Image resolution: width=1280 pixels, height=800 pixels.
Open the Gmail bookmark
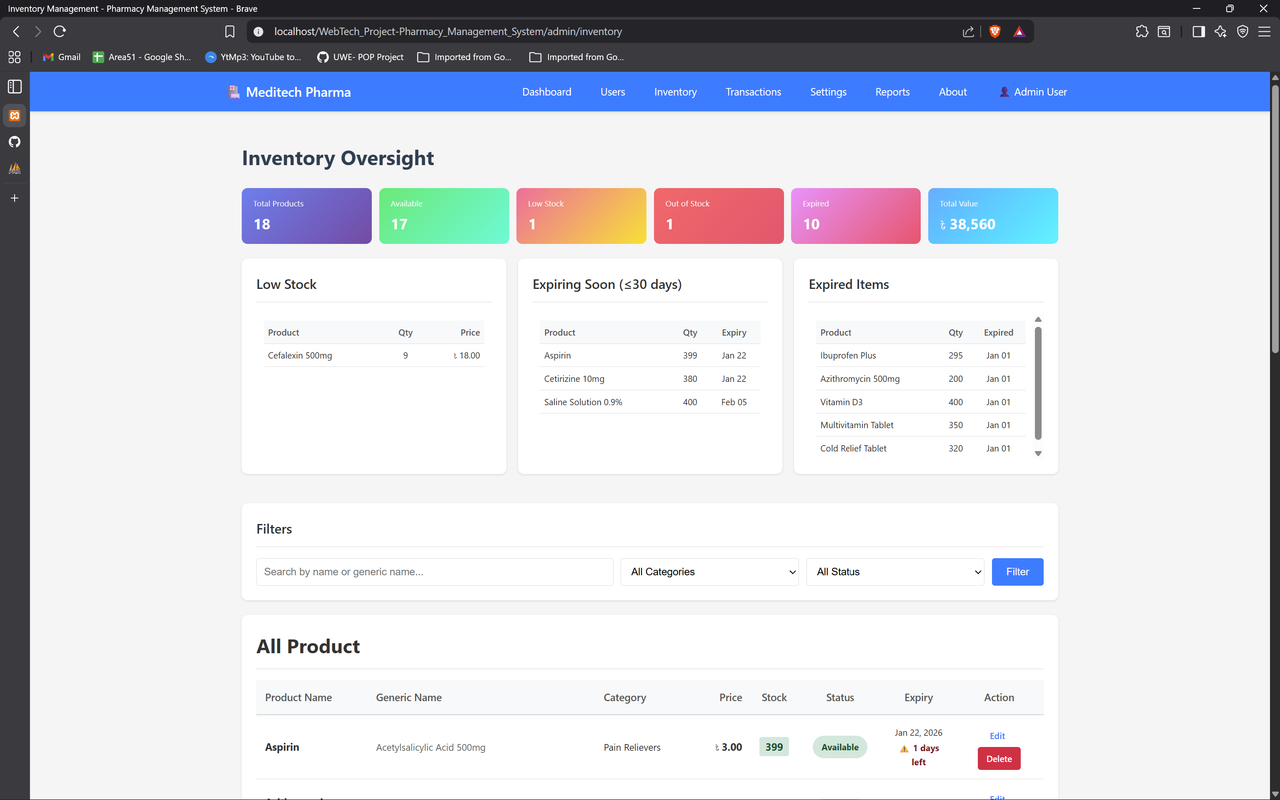click(62, 57)
